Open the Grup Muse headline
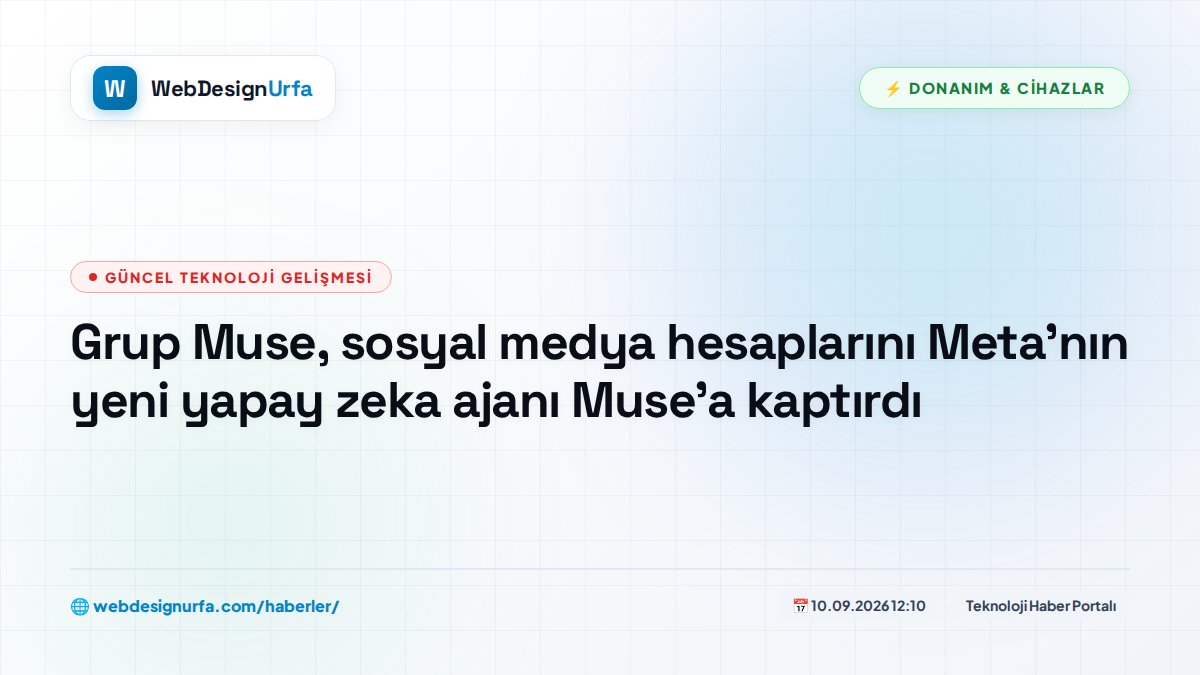Screen dimensions: 1200x675 point(599,373)
